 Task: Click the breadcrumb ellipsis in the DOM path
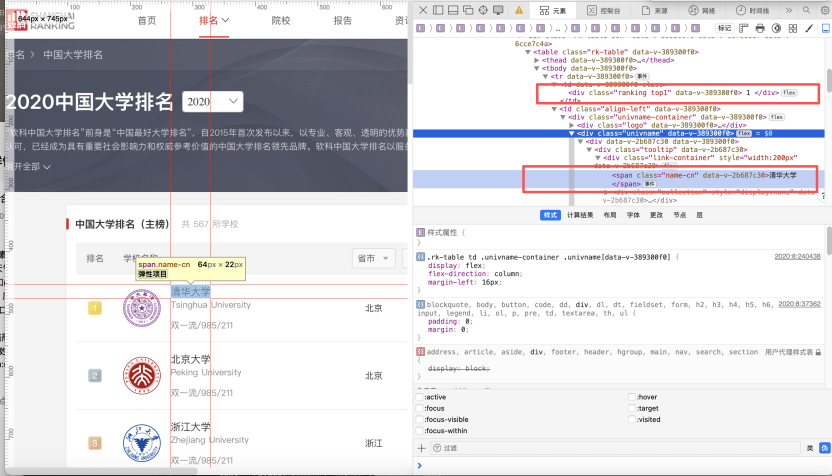click(558, 28)
